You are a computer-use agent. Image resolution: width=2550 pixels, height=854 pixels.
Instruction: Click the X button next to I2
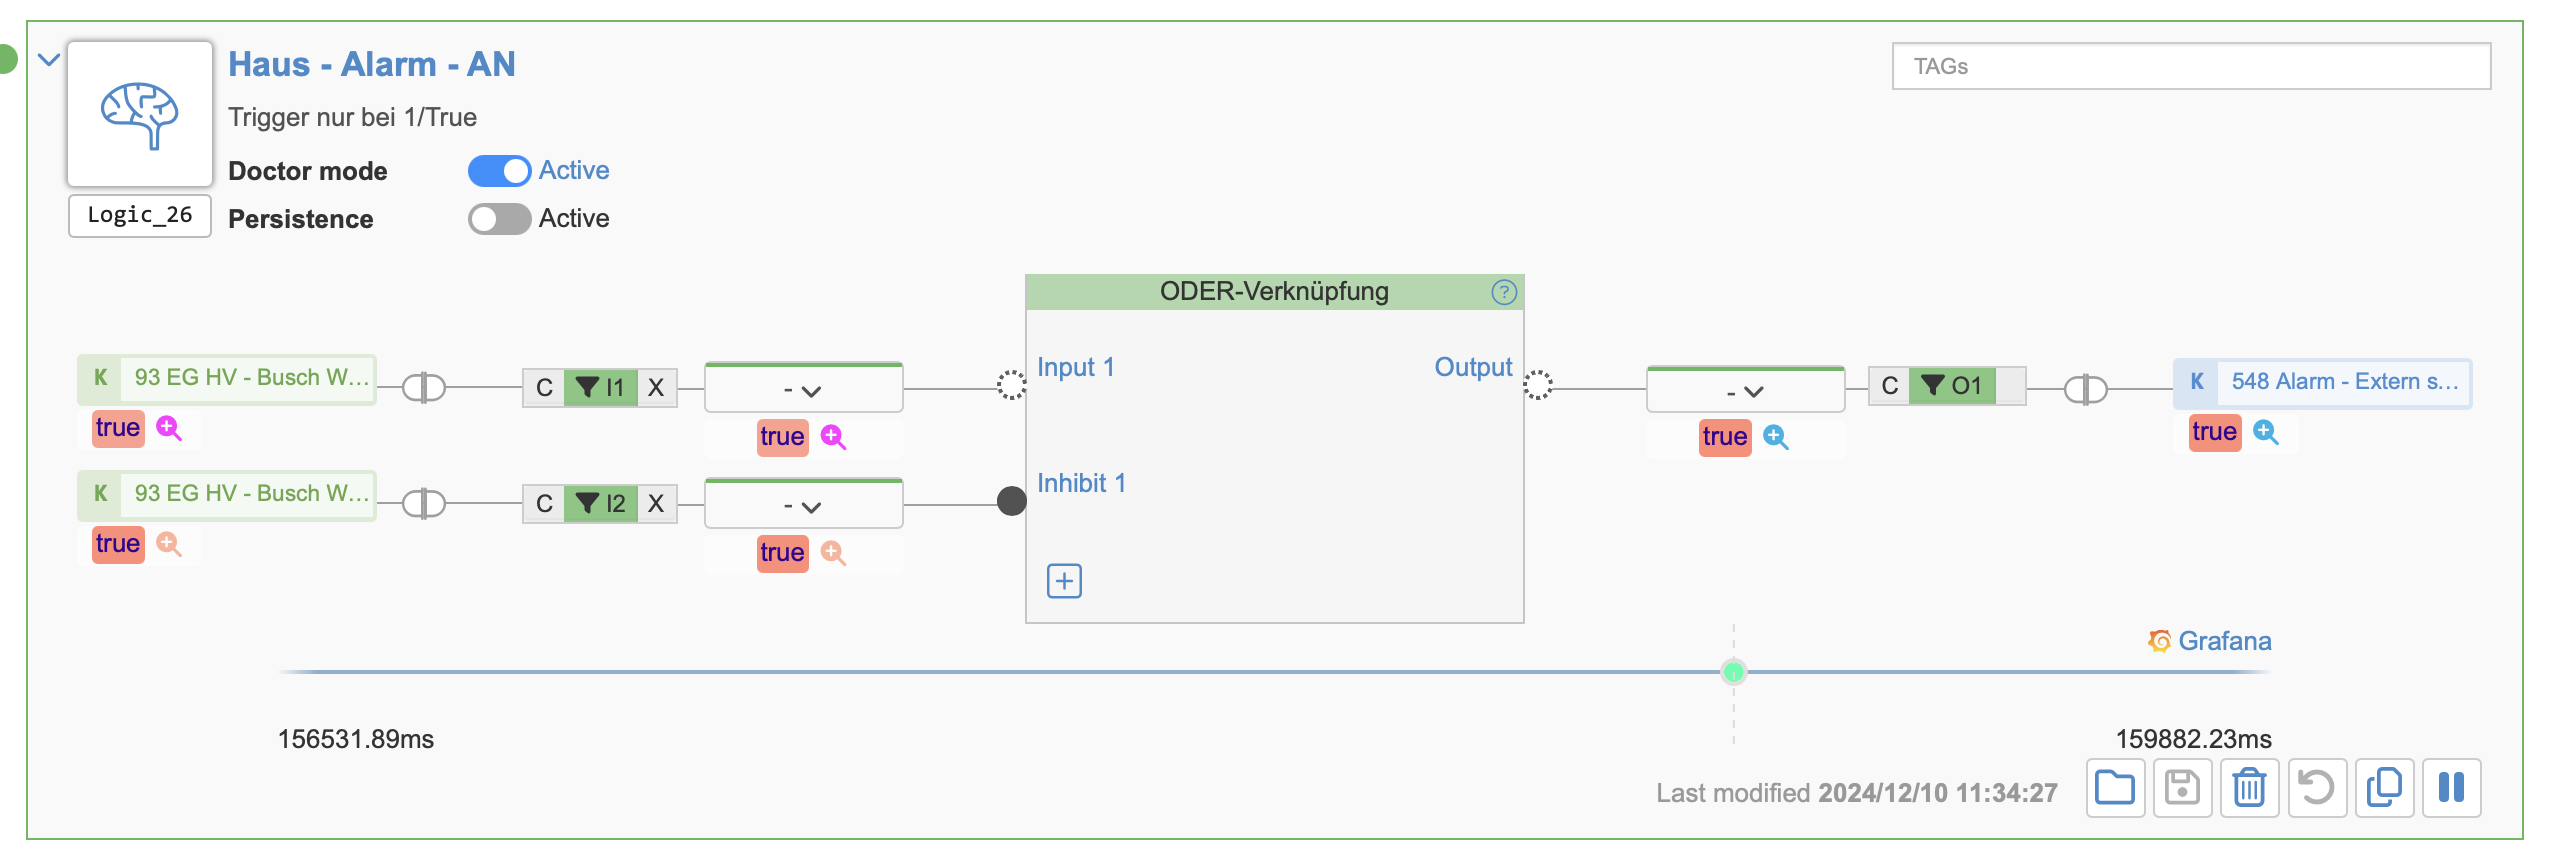click(x=656, y=503)
